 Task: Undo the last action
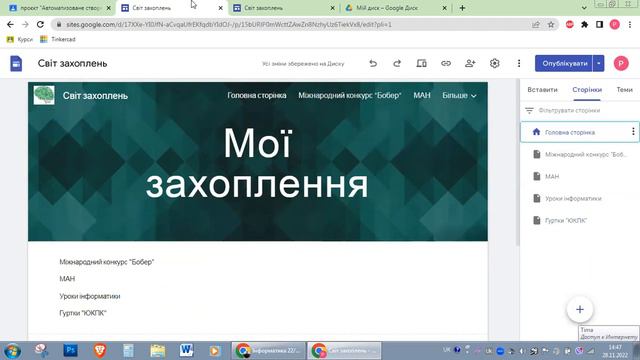tap(373, 64)
